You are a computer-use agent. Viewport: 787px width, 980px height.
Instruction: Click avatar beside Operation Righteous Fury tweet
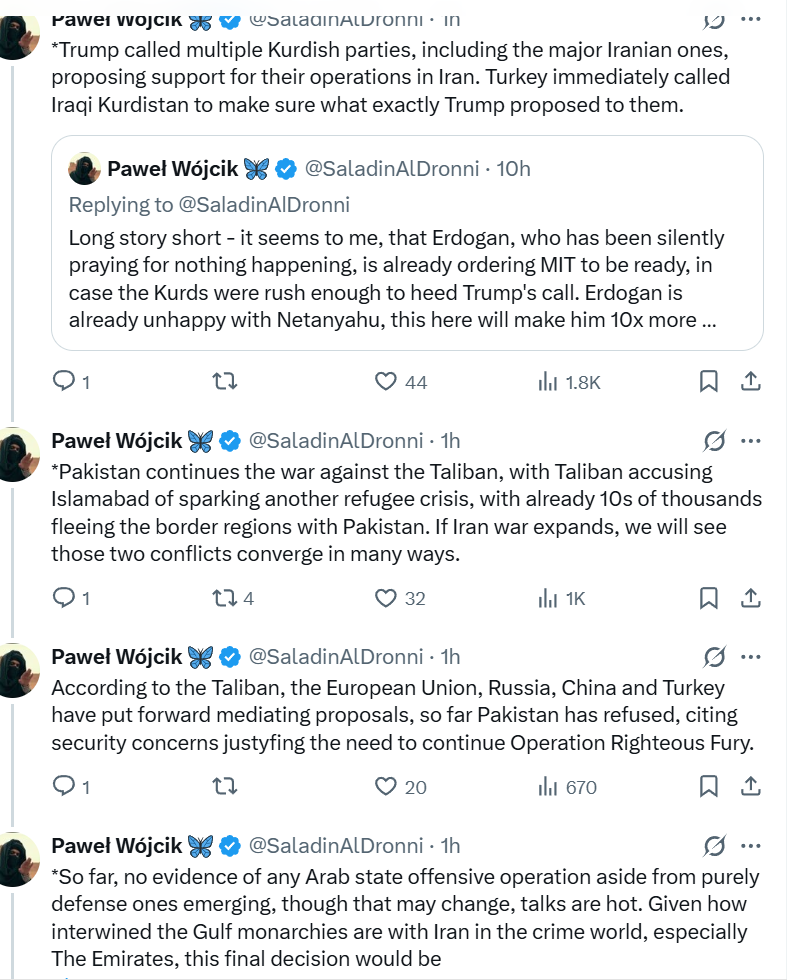[17, 668]
